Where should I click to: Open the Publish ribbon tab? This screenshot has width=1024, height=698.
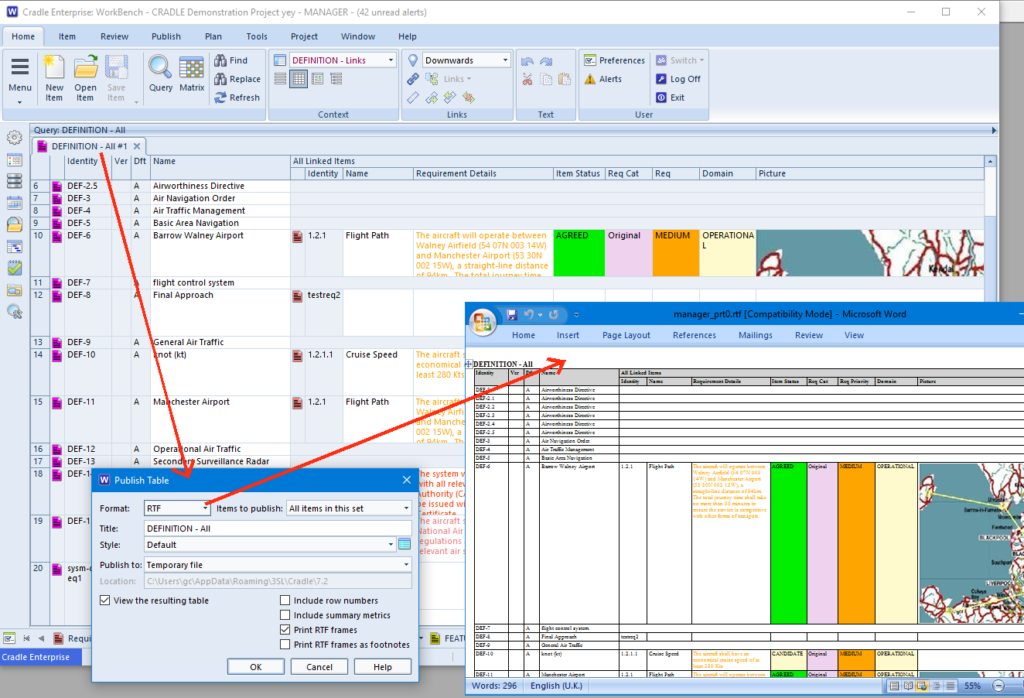166,37
